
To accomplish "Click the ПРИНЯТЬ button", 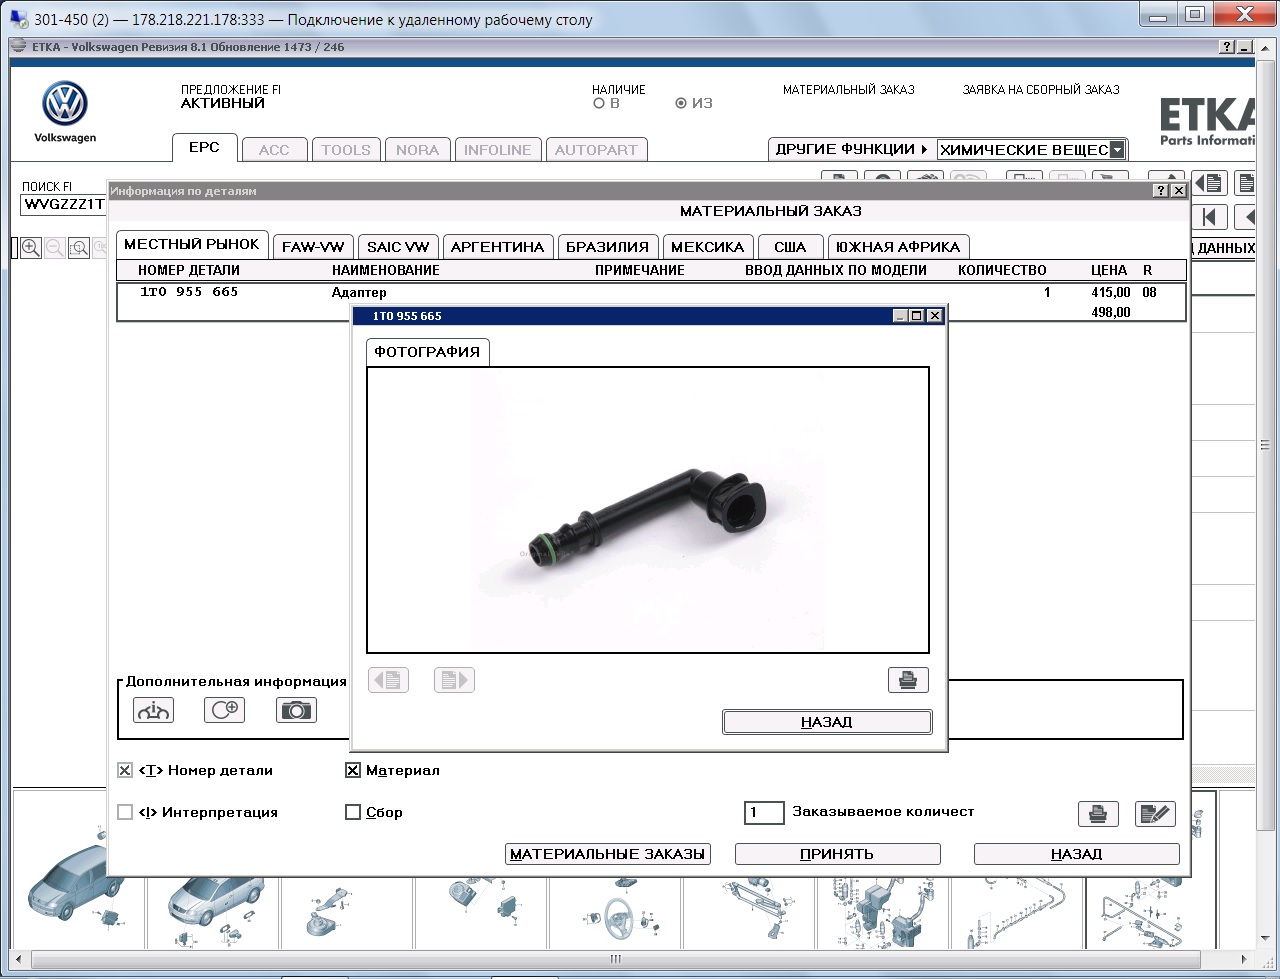I will [x=837, y=854].
